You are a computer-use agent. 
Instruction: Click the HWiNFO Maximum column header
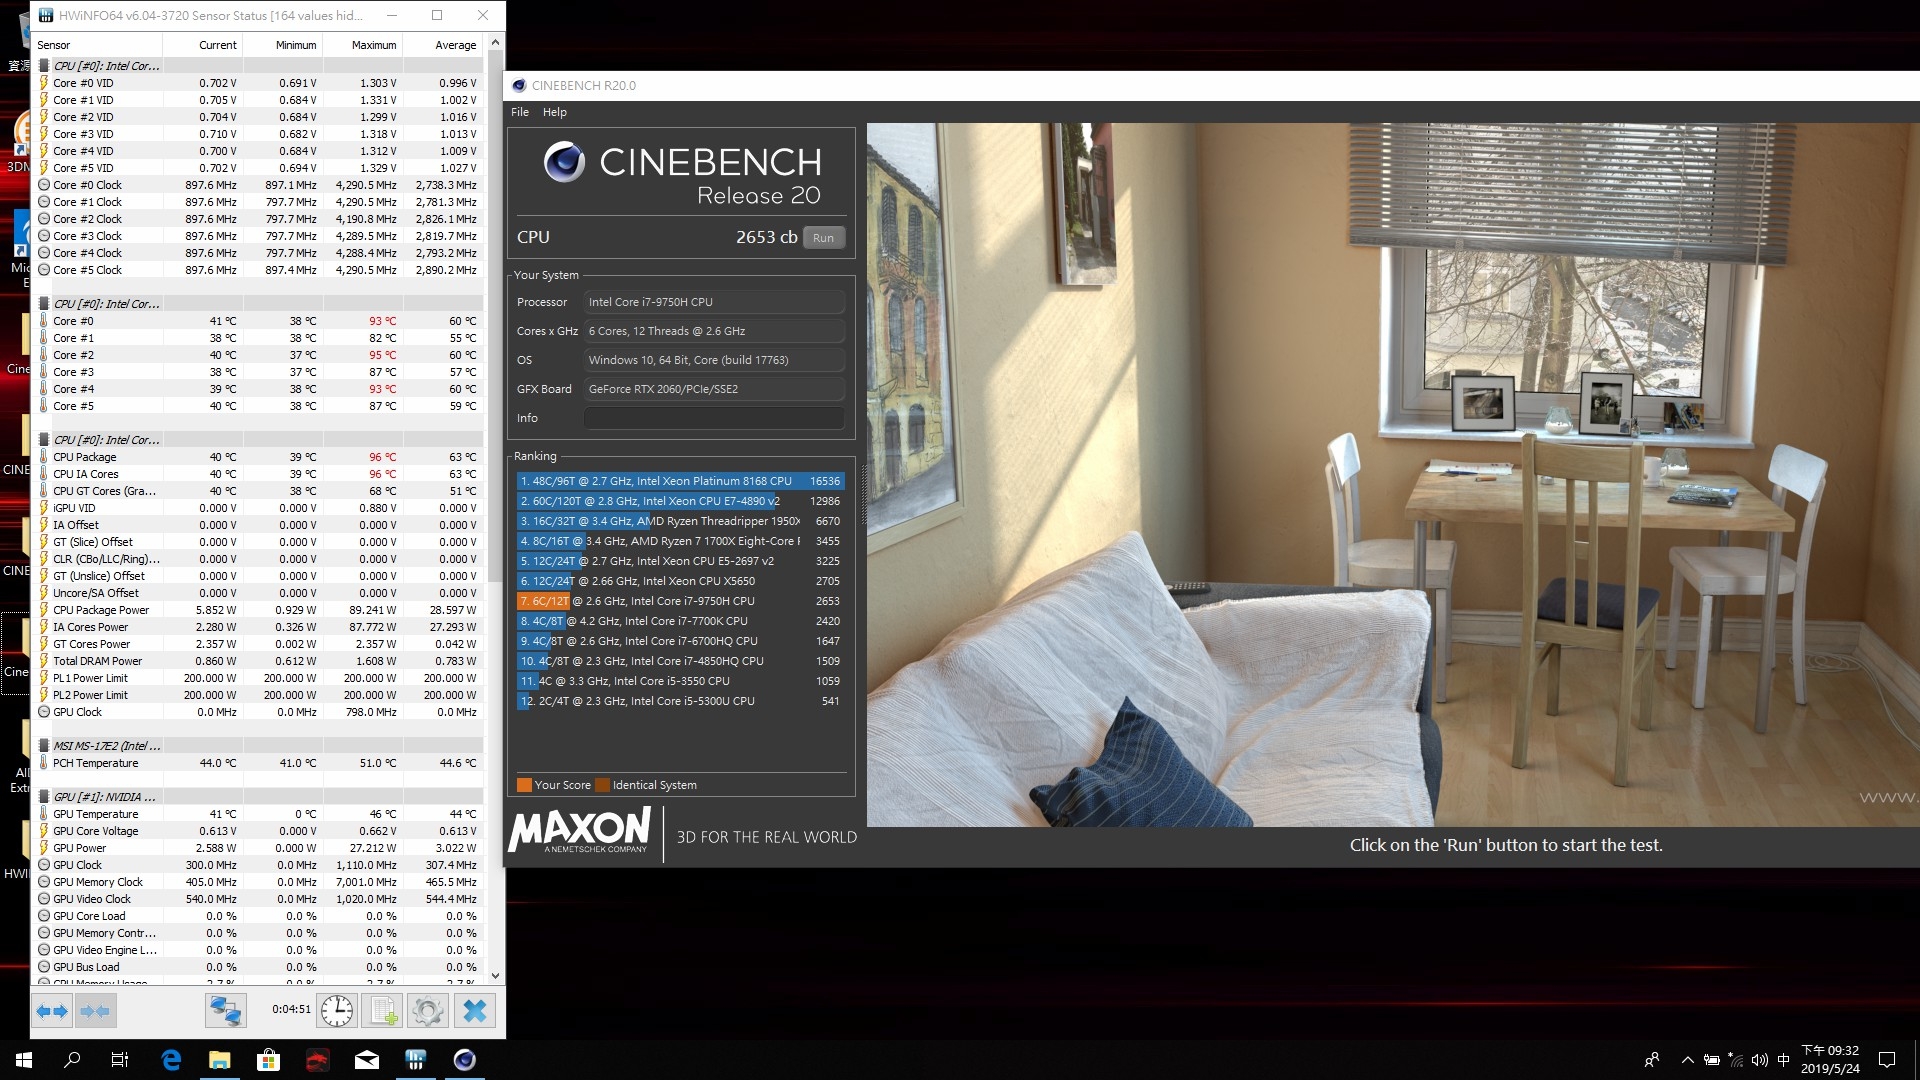(x=362, y=45)
